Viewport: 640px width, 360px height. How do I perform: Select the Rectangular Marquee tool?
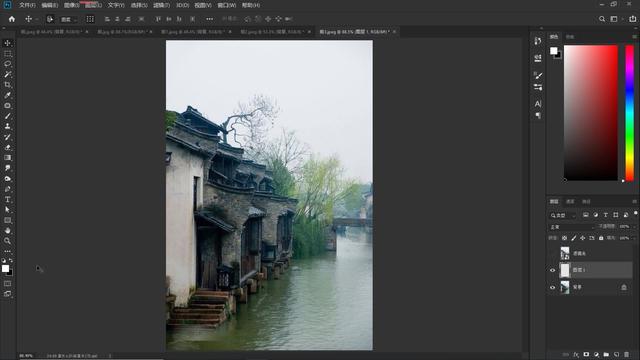point(7,53)
